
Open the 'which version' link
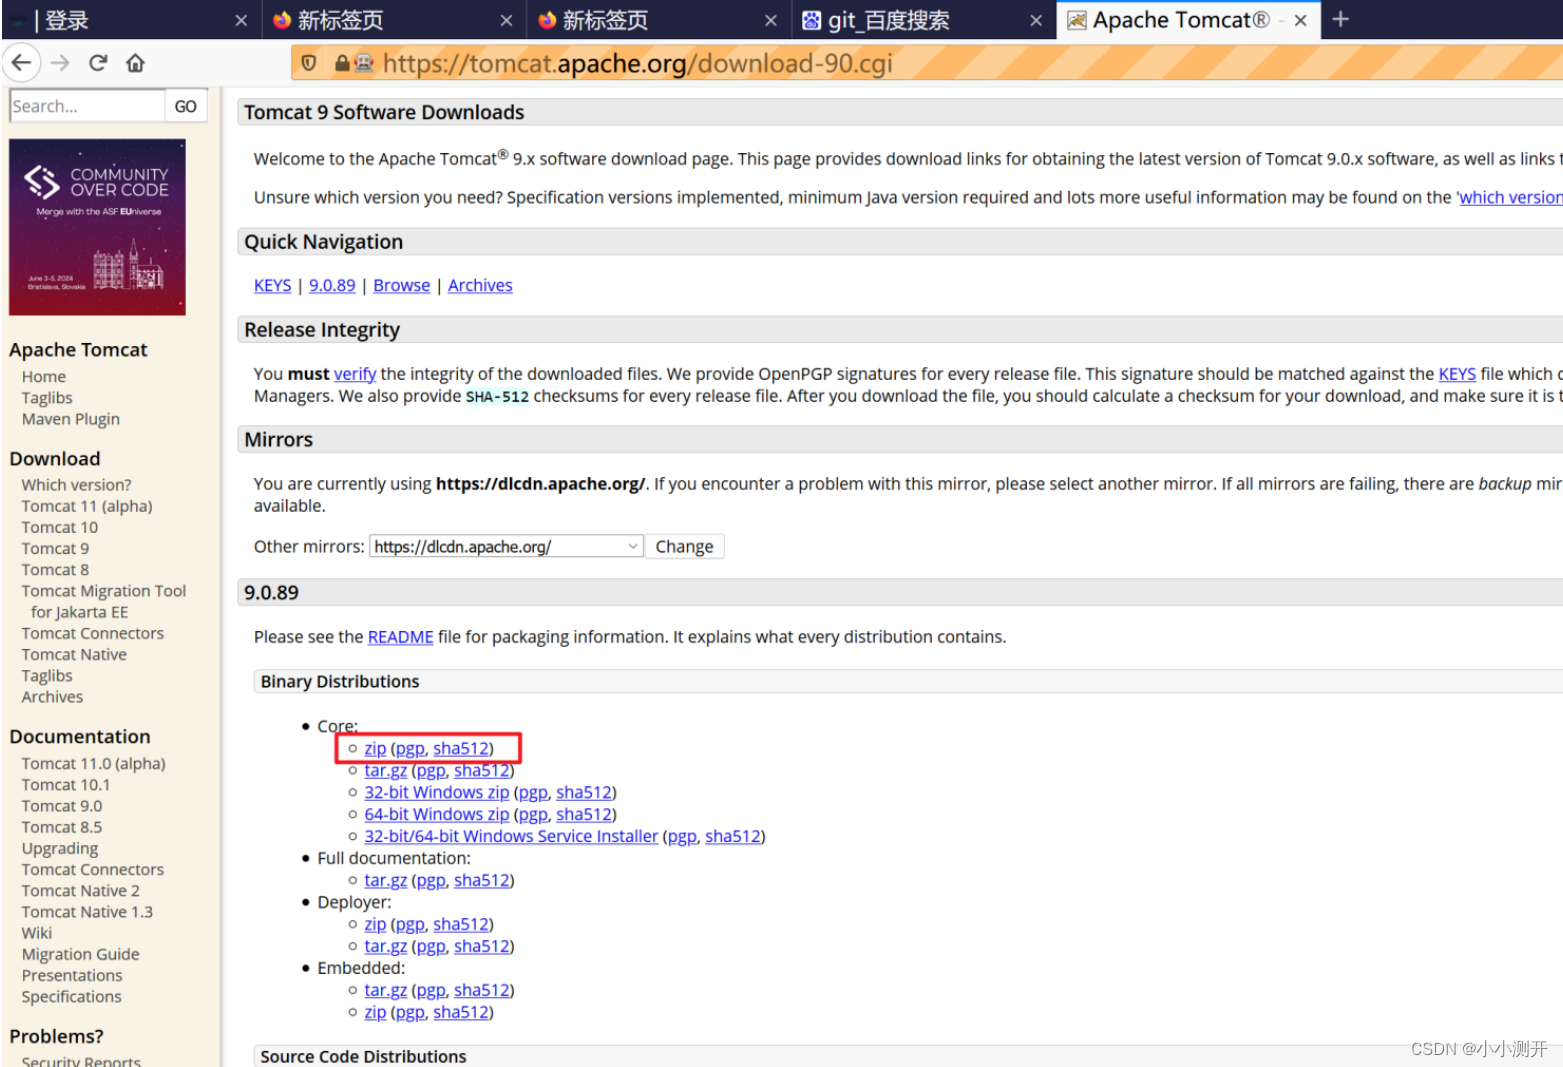tap(1509, 197)
